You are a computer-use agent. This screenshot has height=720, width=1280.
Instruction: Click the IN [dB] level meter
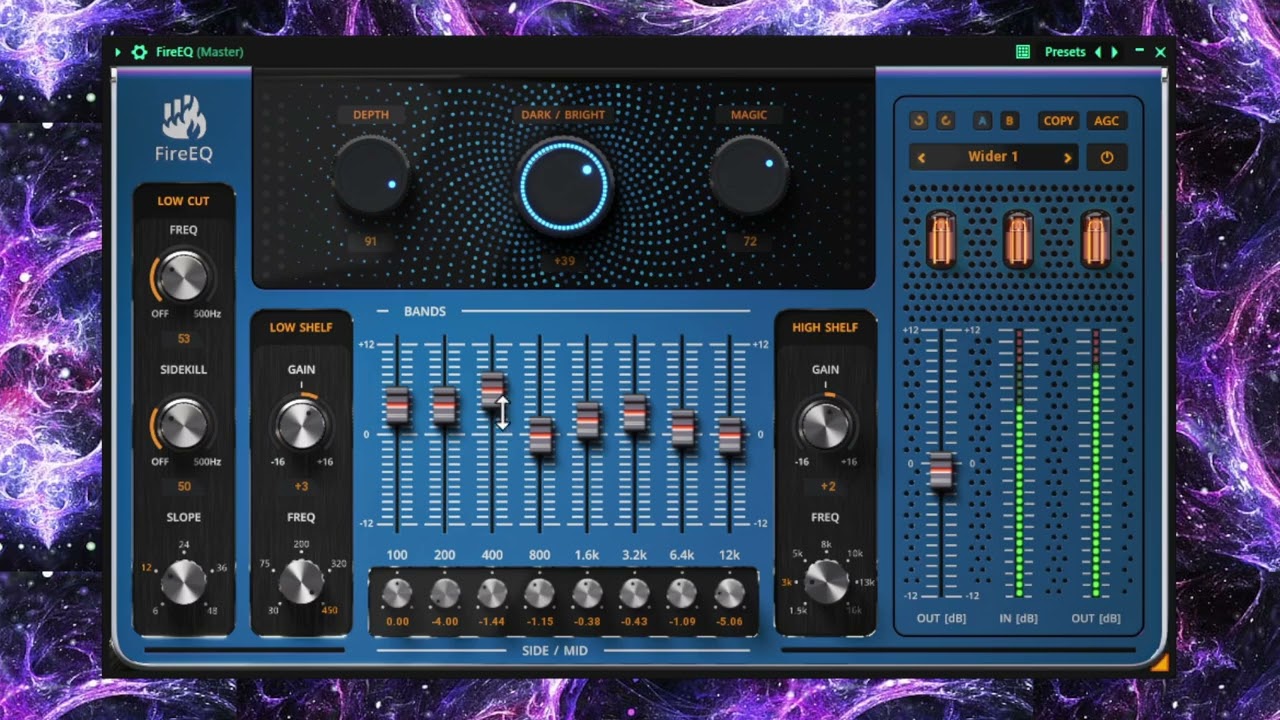(1019, 462)
